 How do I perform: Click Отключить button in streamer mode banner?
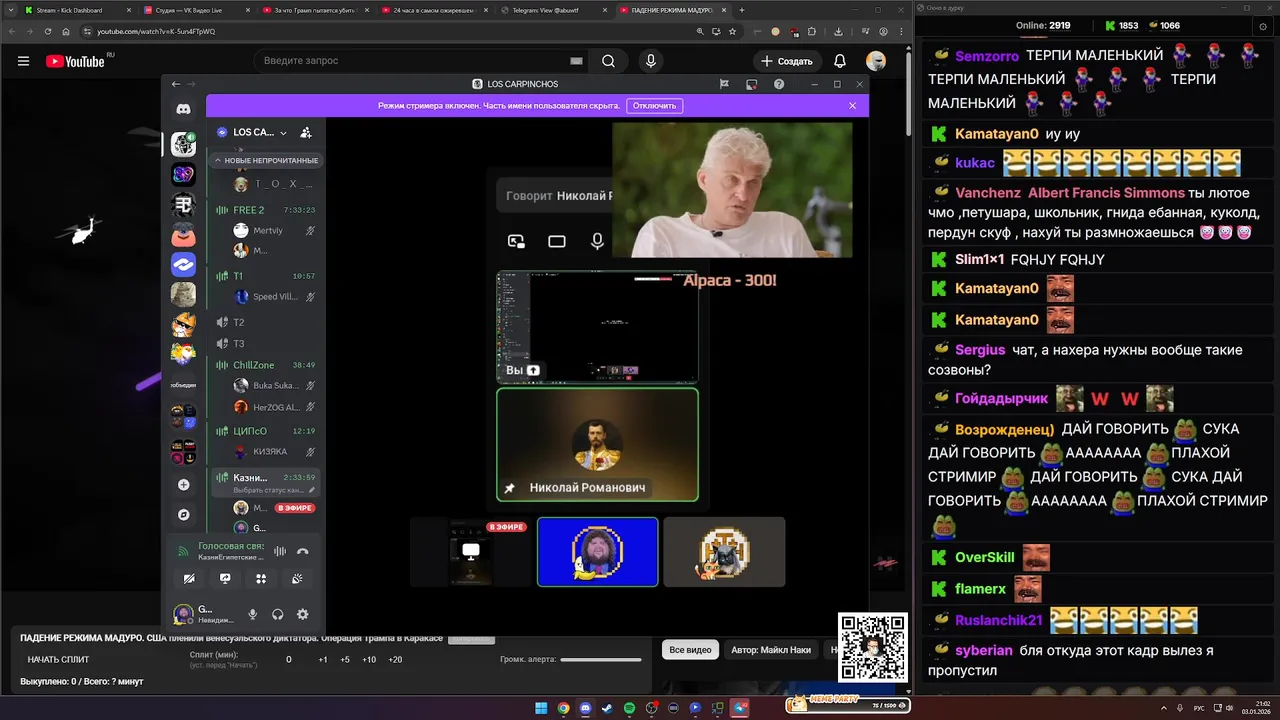[654, 105]
